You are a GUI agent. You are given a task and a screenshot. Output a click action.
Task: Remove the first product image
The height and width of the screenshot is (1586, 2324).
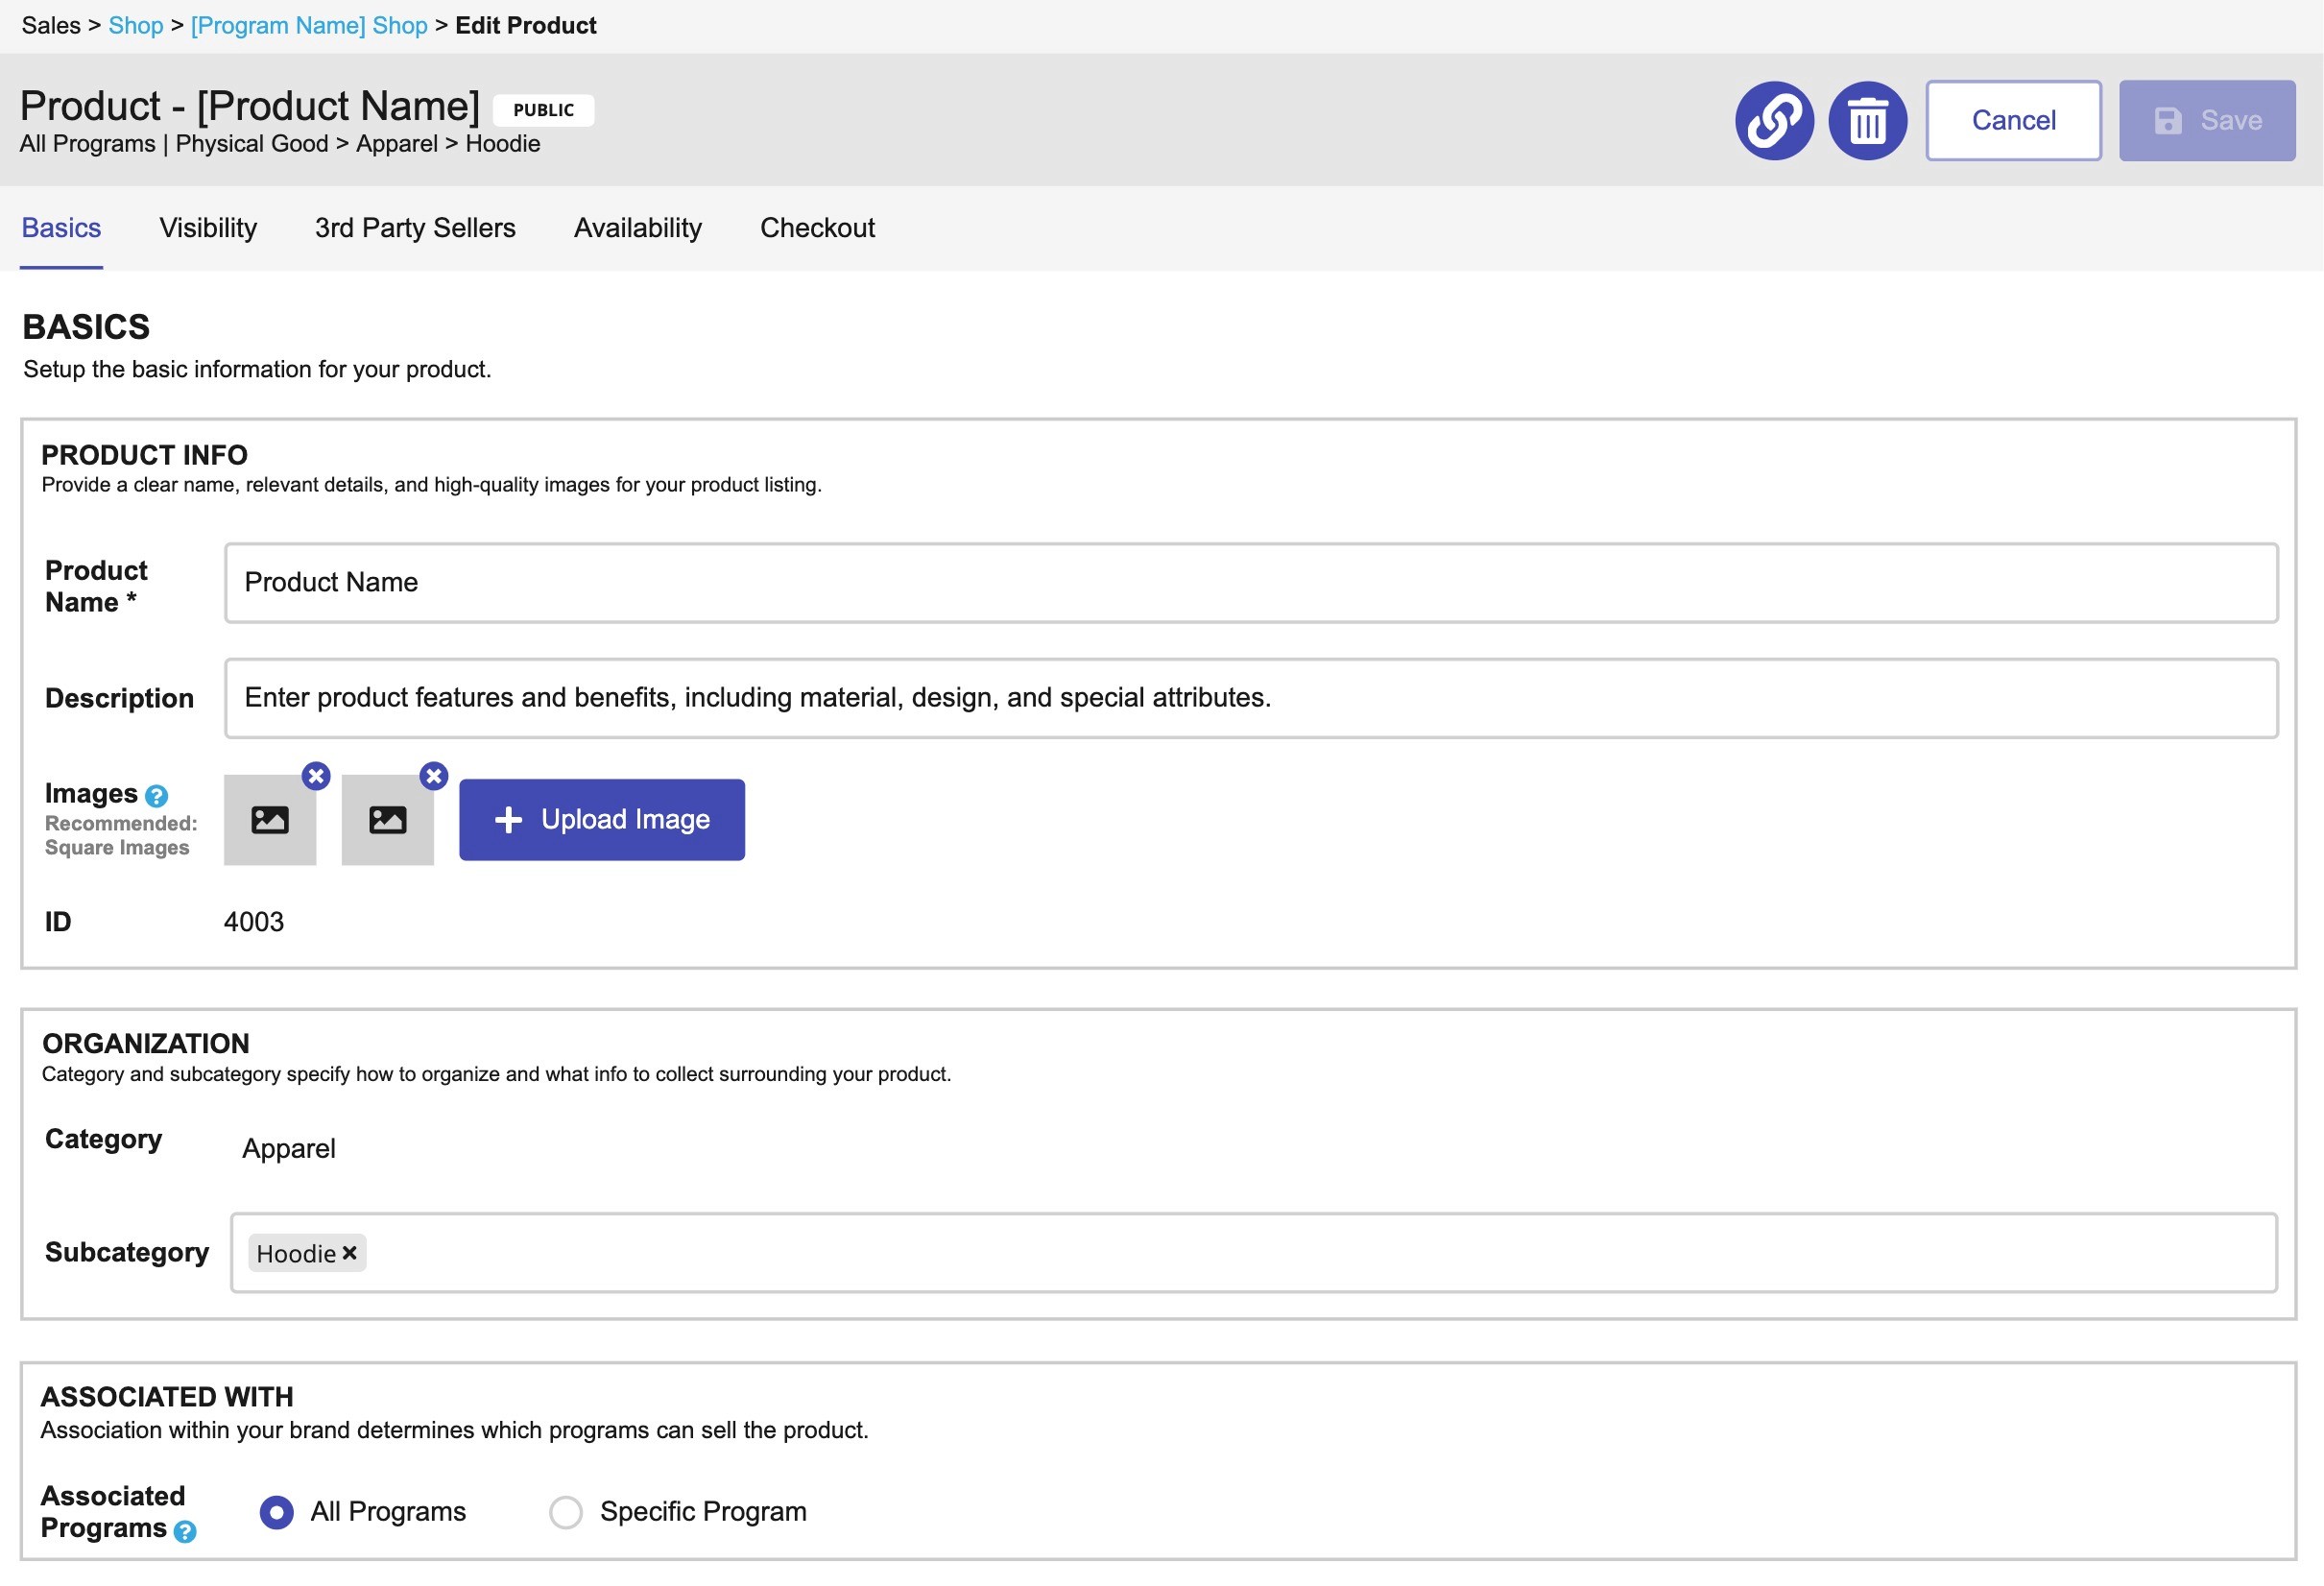(316, 776)
